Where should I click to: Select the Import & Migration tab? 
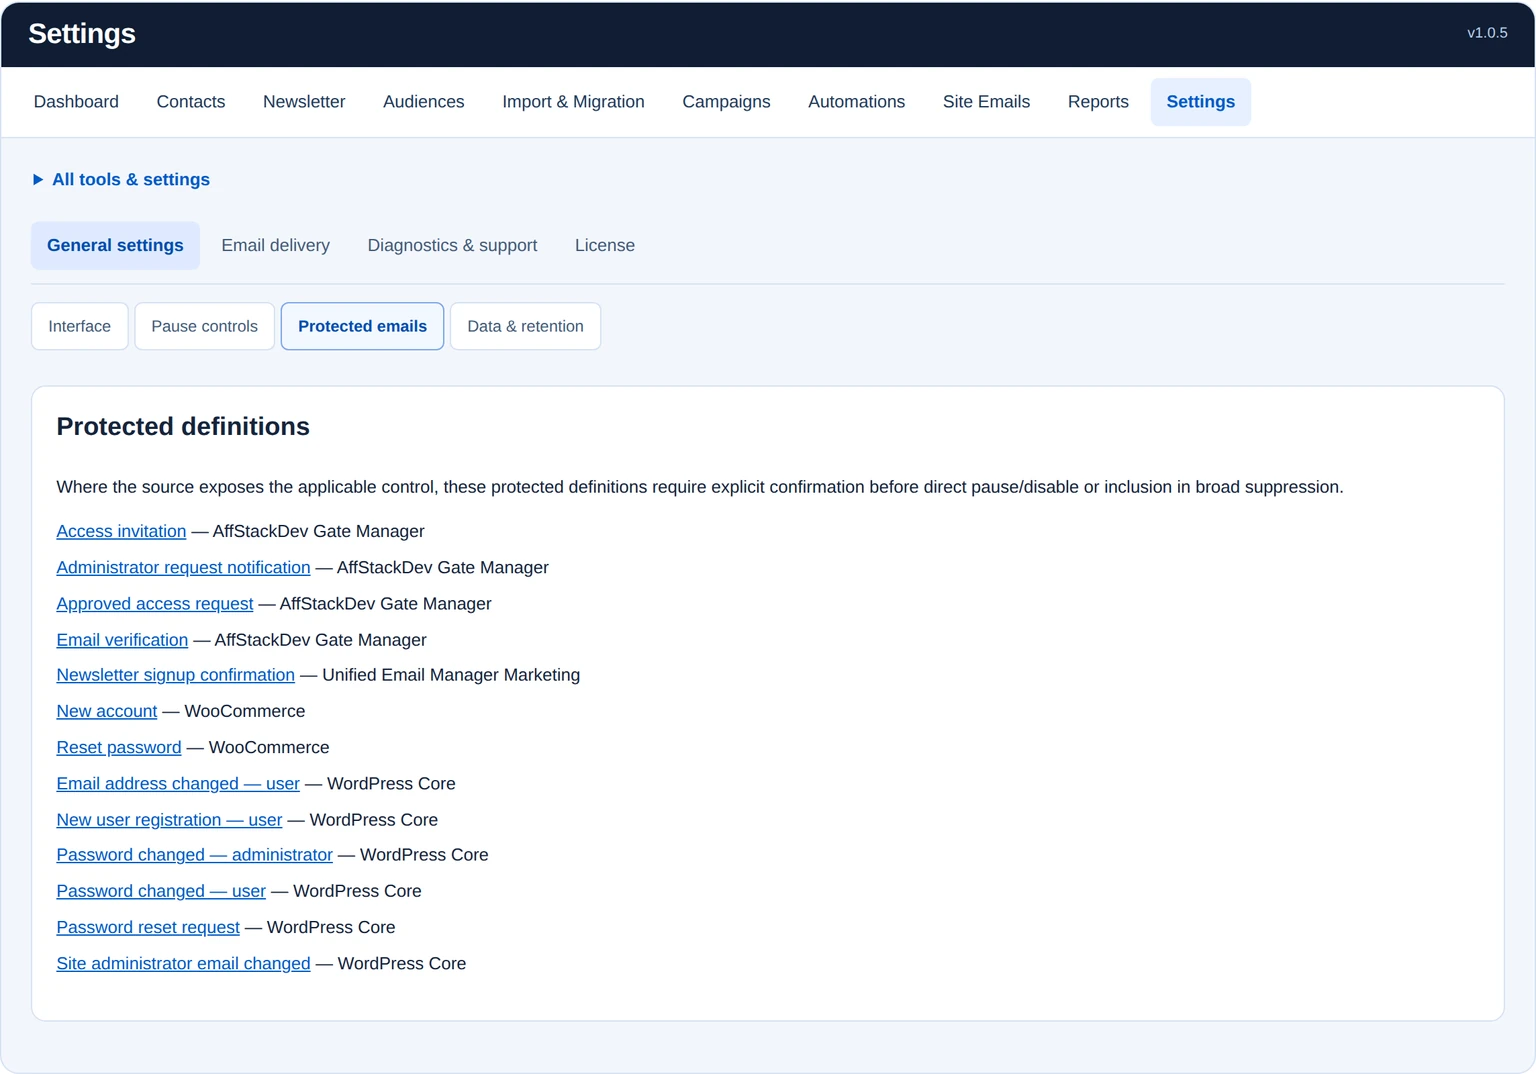573,102
